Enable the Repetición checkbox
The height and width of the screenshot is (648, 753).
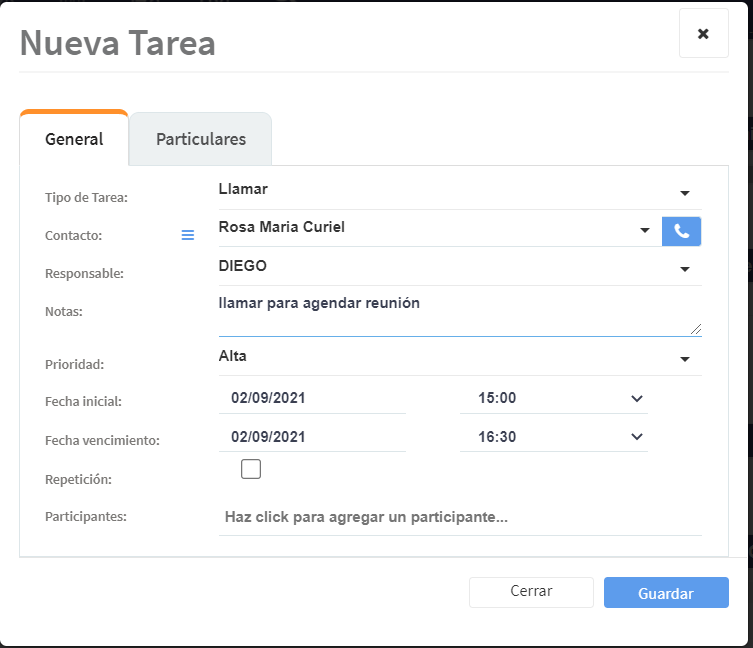pos(251,469)
